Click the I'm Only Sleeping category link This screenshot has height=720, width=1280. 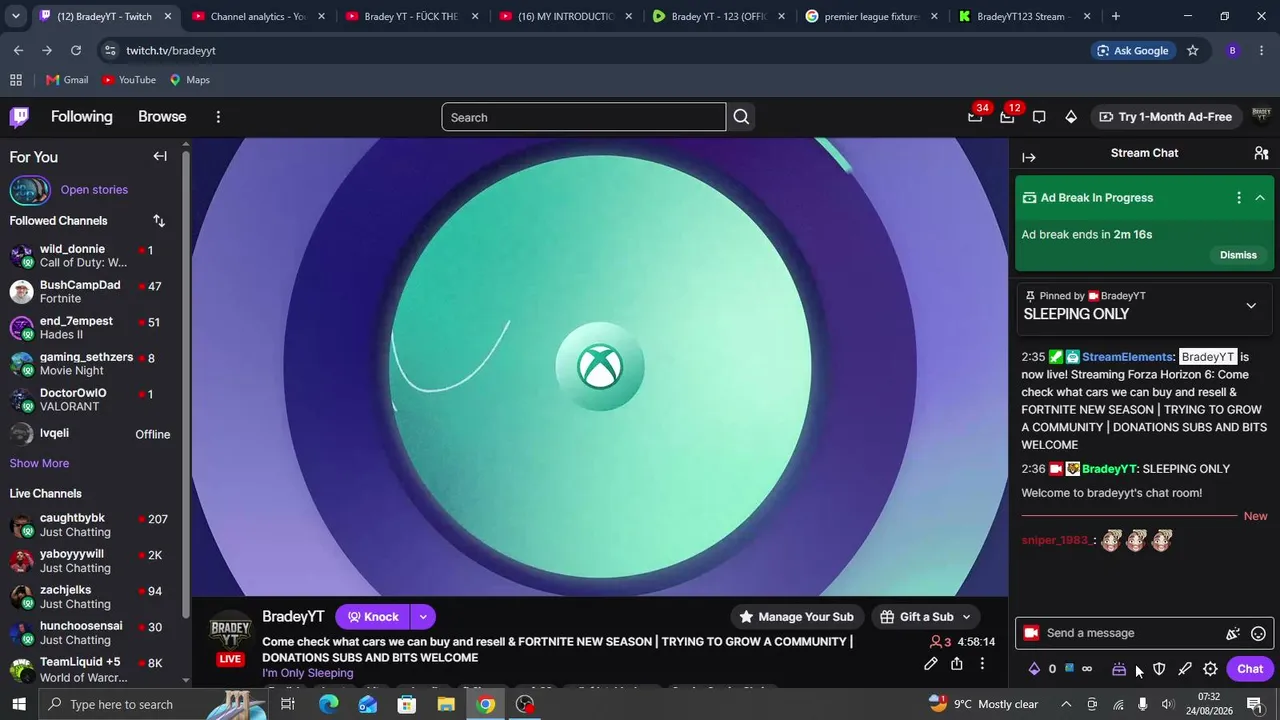pyautogui.click(x=308, y=673)
